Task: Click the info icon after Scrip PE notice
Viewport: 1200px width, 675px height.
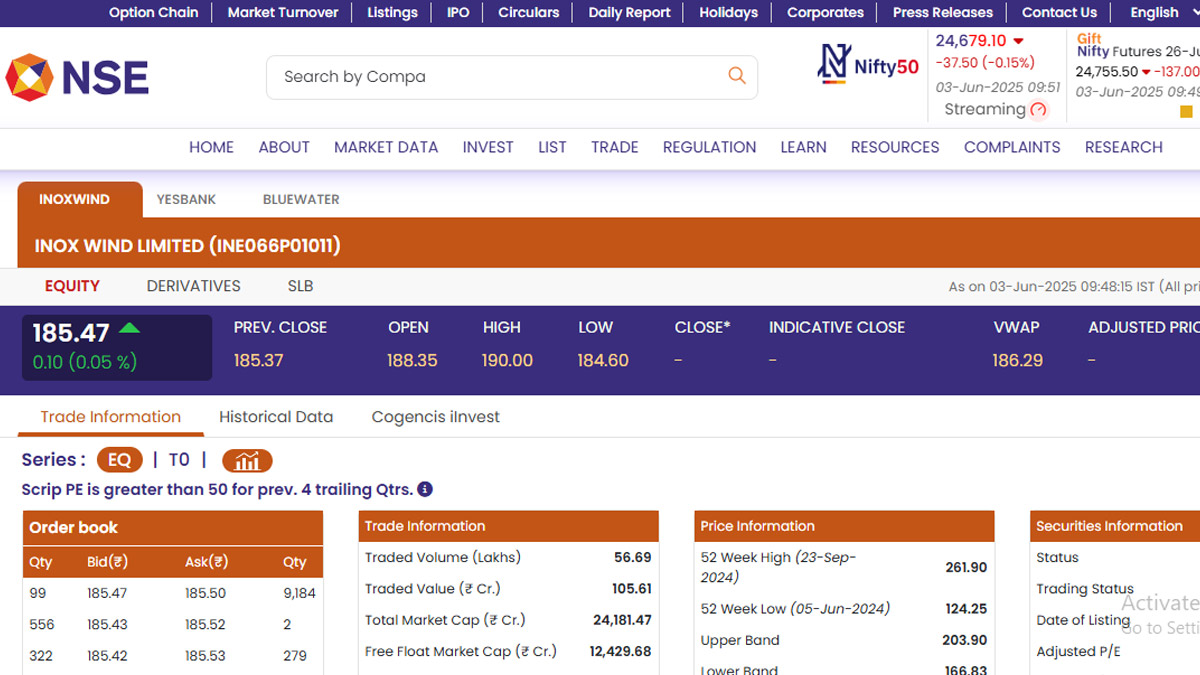Action: click(425, 489)
